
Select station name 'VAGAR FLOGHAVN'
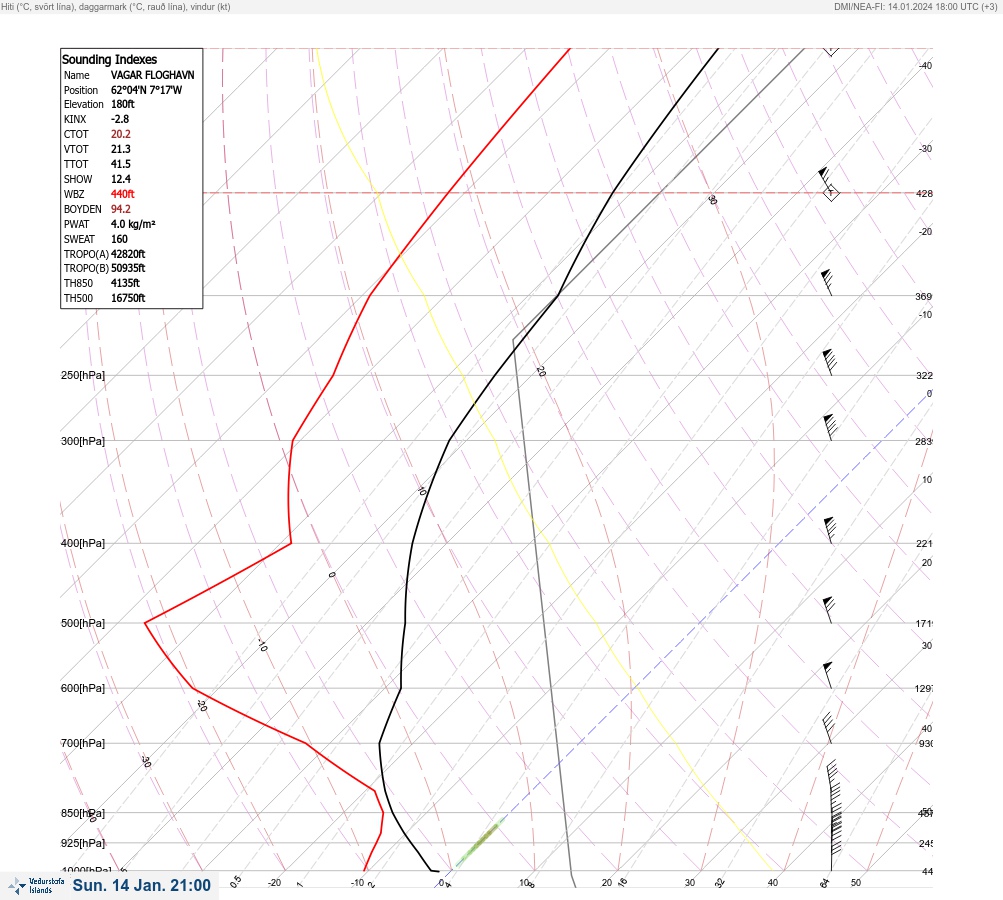point(152,75)
